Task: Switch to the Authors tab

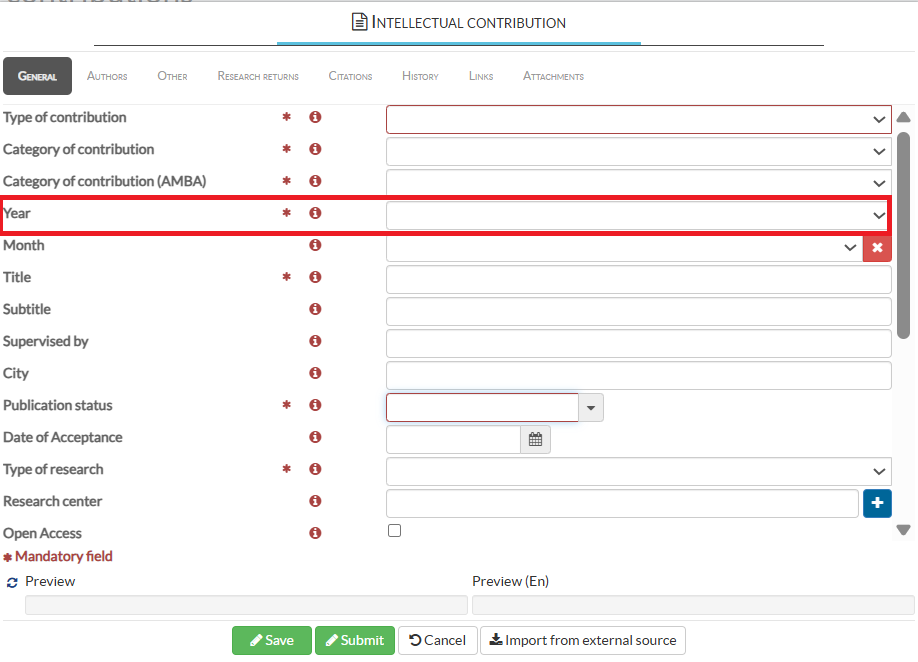Action: coord(107,76)
